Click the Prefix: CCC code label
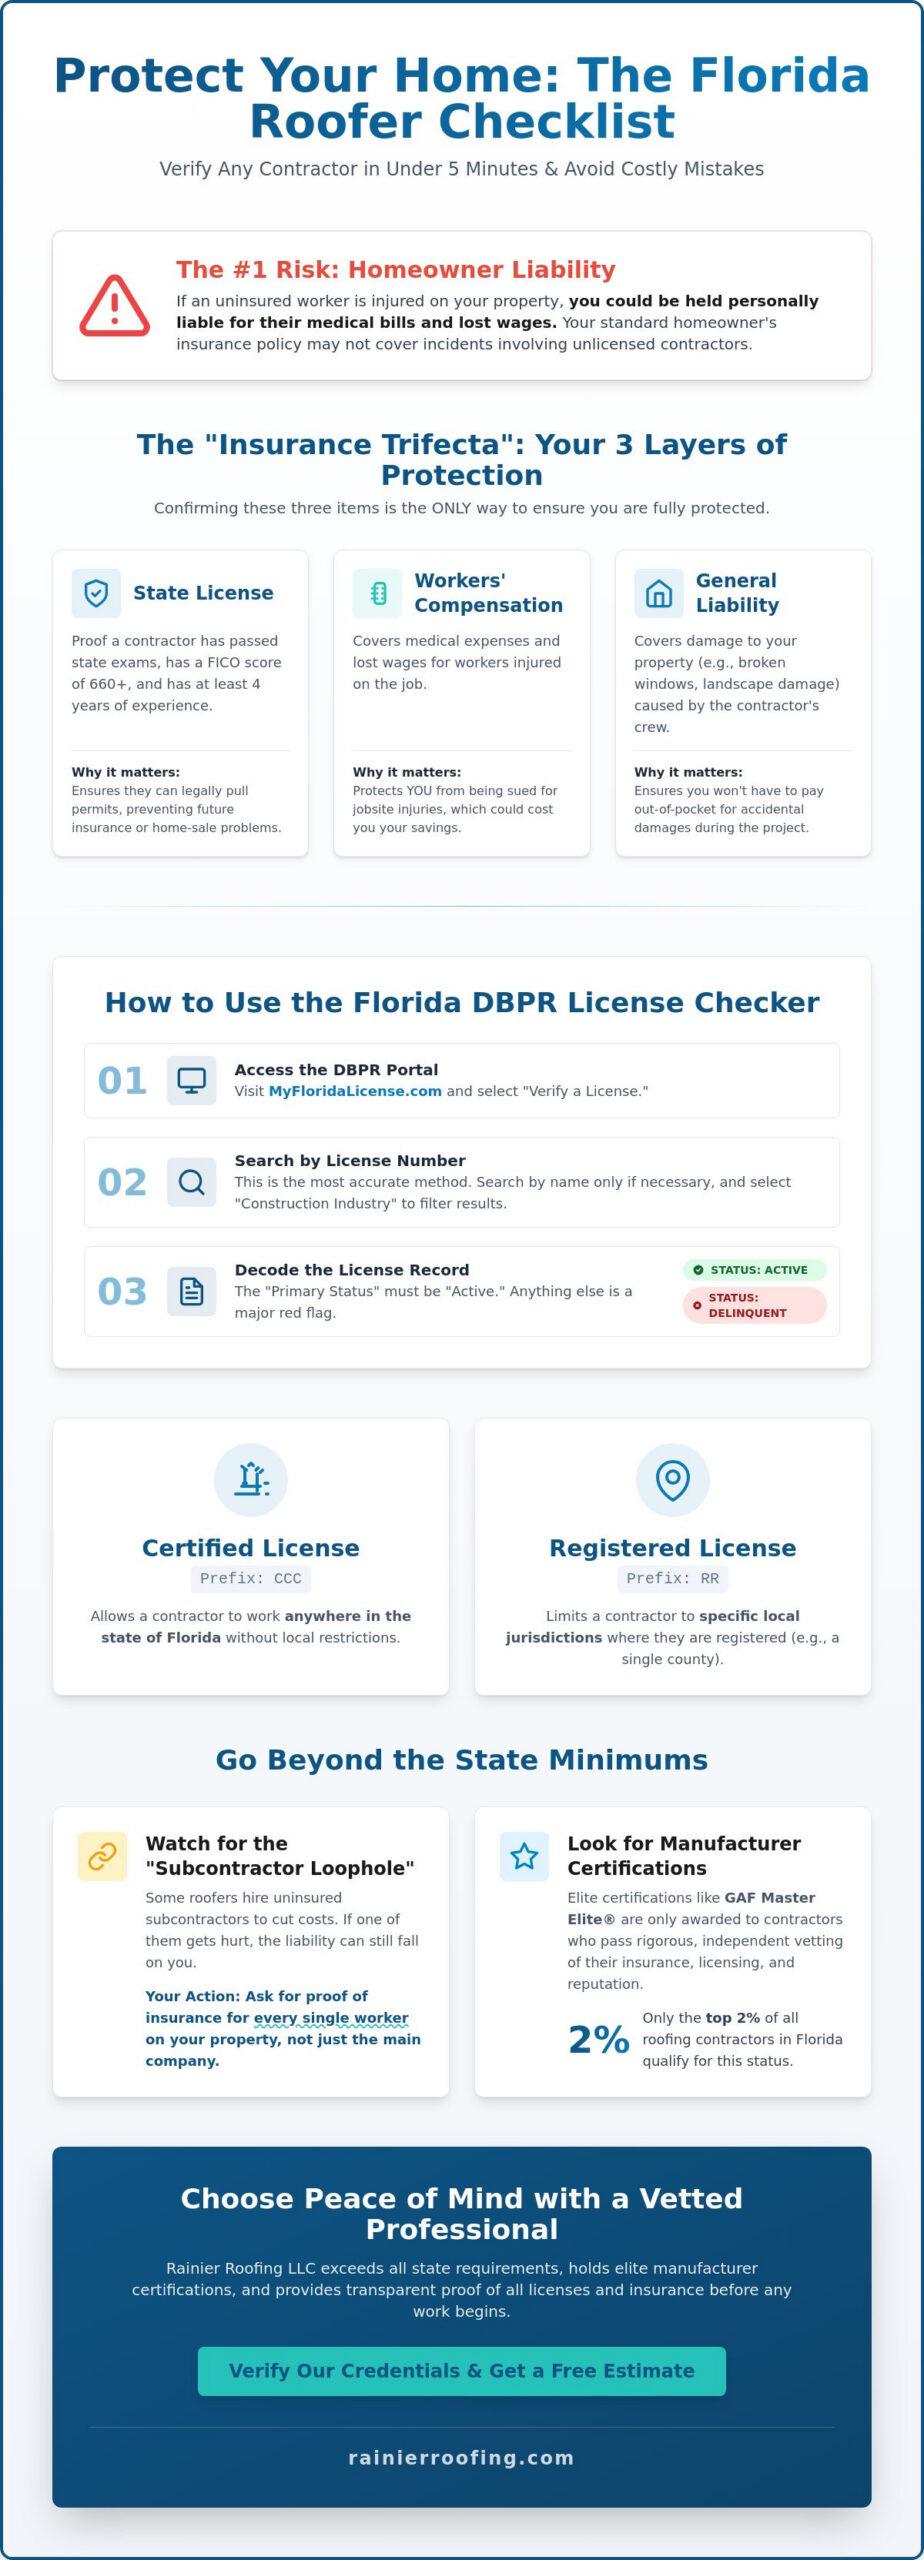Screen dimensions: 924x2560 coord(251,1578)
